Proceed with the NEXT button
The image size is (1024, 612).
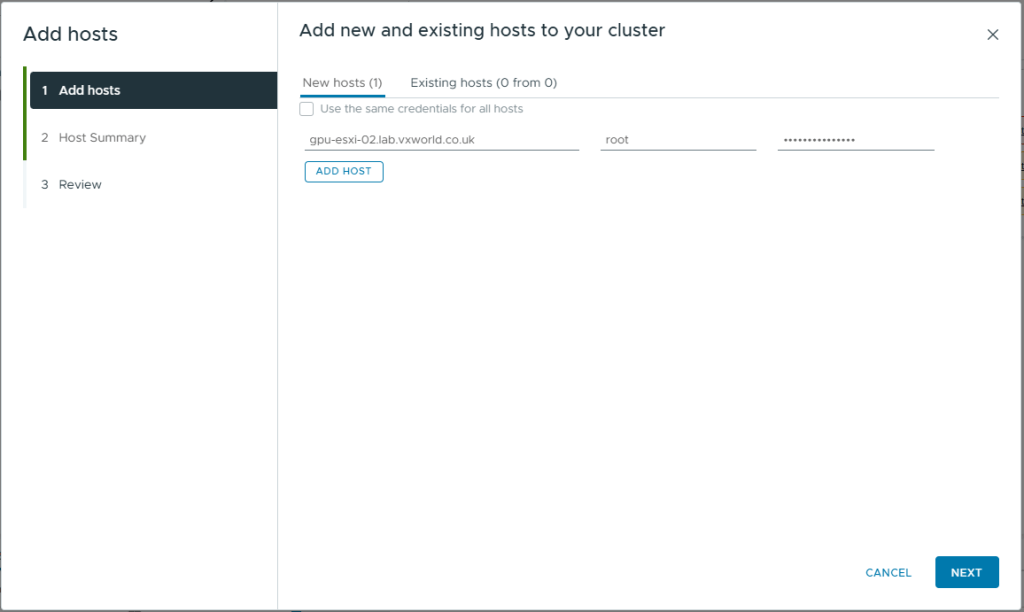pos(966,573)
